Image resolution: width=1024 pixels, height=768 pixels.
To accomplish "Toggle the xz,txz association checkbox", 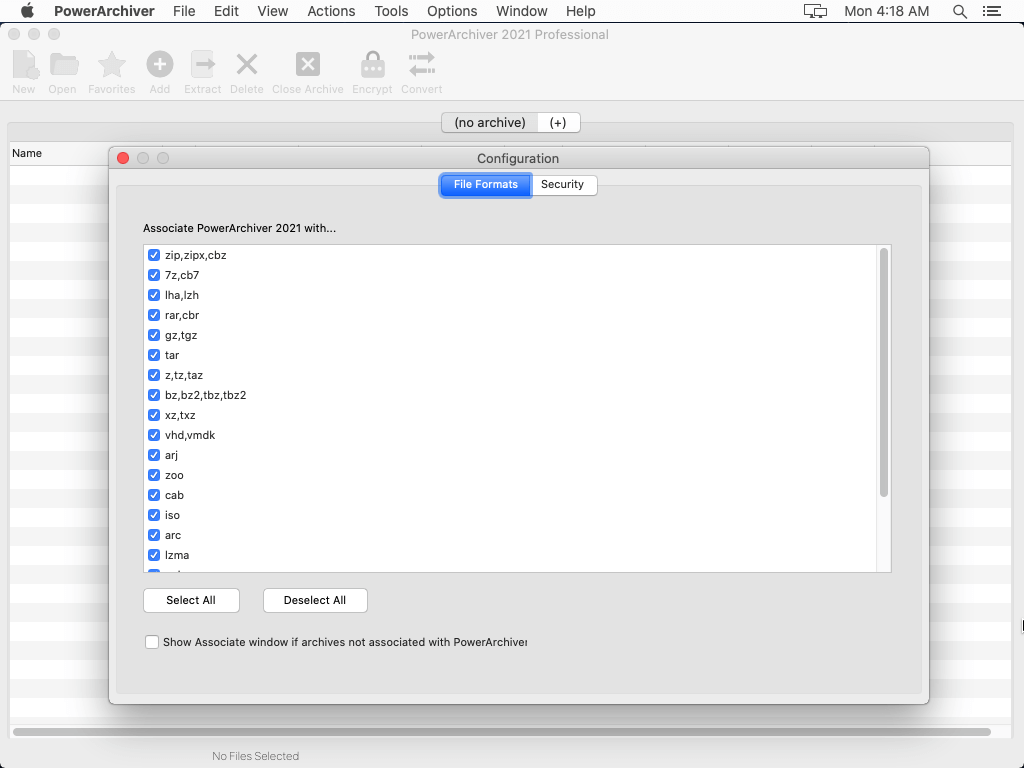I will click(154, 415).
